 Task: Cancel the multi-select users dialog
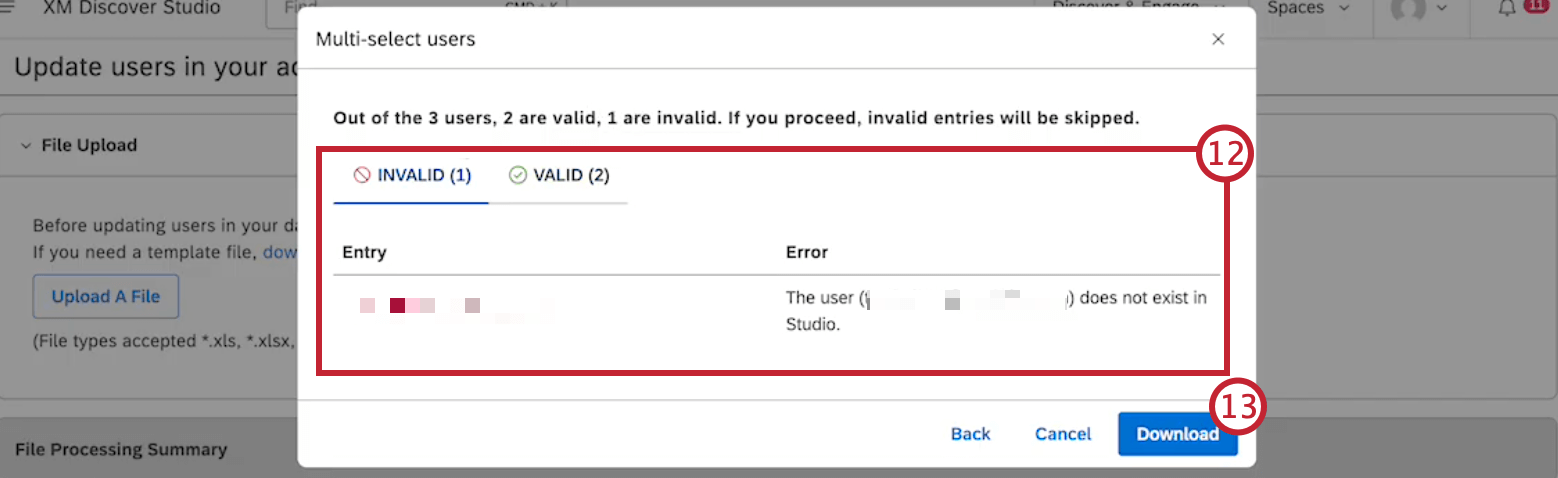[x=1063, y=434]
